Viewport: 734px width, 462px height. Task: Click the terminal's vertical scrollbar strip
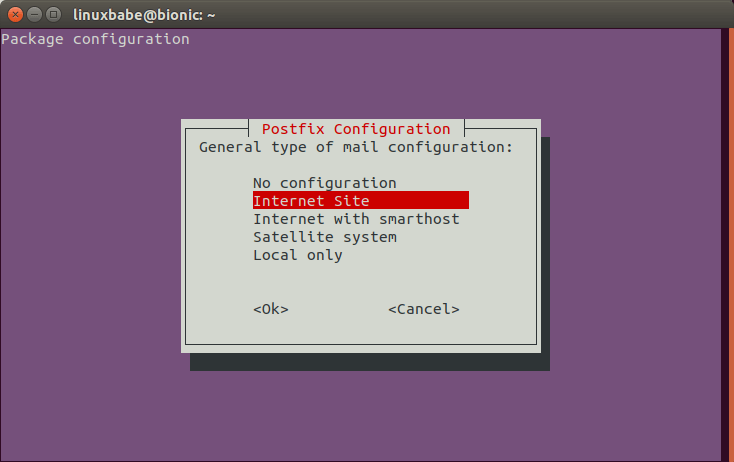tap(728, 245)
